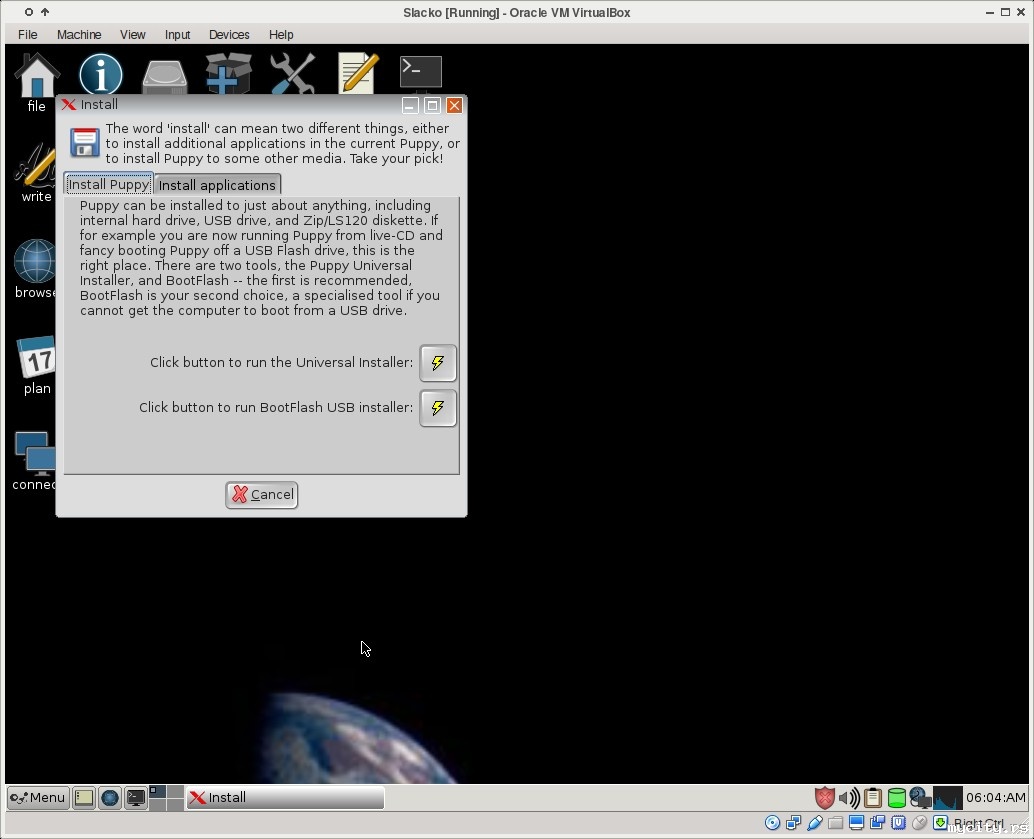Open the volume speaker tray icon
The width and height of the screenshot is (1034, 839).
click(849, 798)
